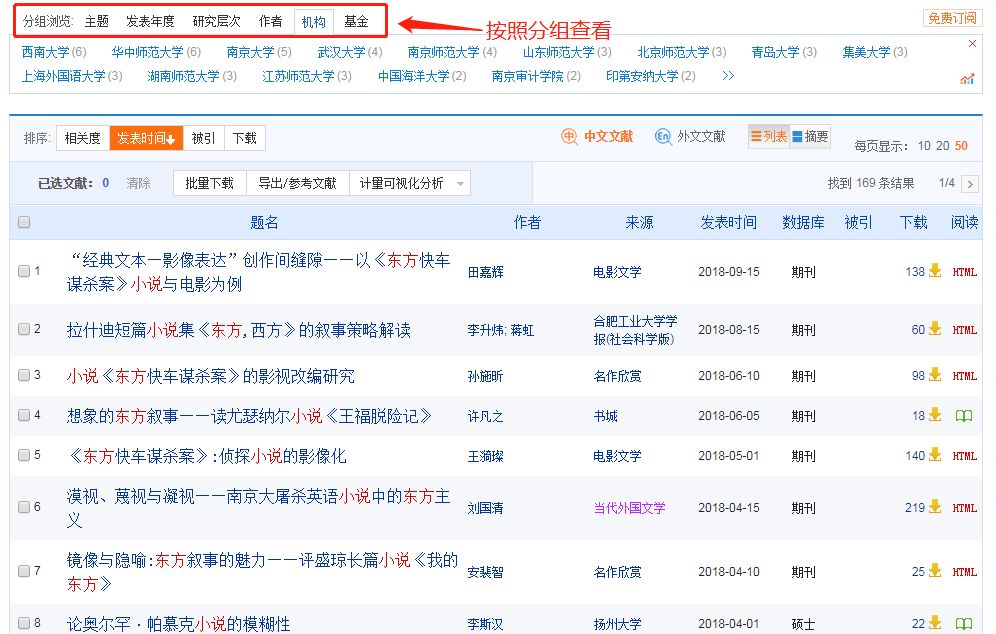Open the chart visualization icon in the group panel
Image resolution: width=996 pixels, height=634 pixels.
pyautogui.click(x=967, y=79)
